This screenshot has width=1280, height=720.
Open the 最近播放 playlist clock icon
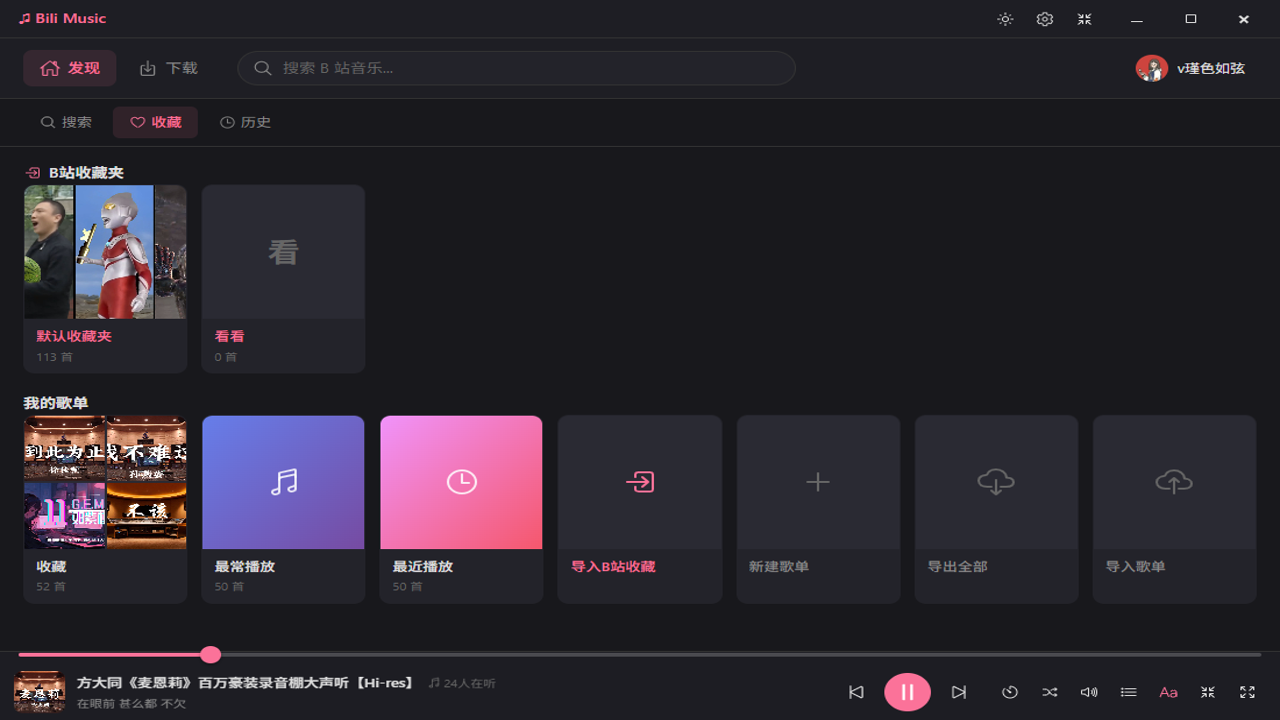coord(461,482)
